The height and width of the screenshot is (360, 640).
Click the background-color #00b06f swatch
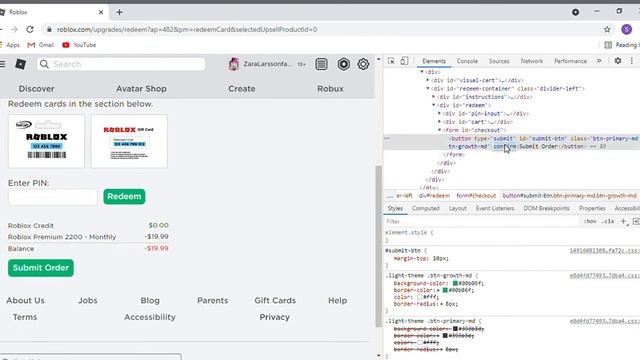[455, 283]
